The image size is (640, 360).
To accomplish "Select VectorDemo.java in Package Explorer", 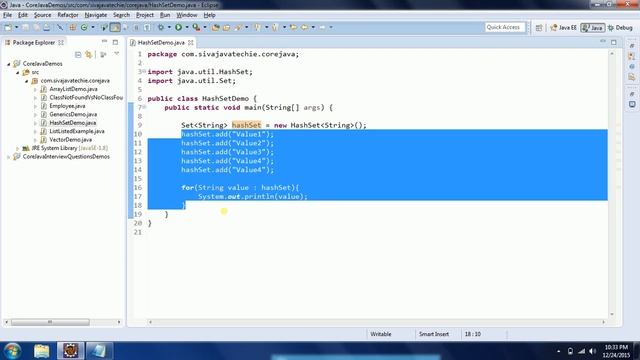I will pos(71,140).
